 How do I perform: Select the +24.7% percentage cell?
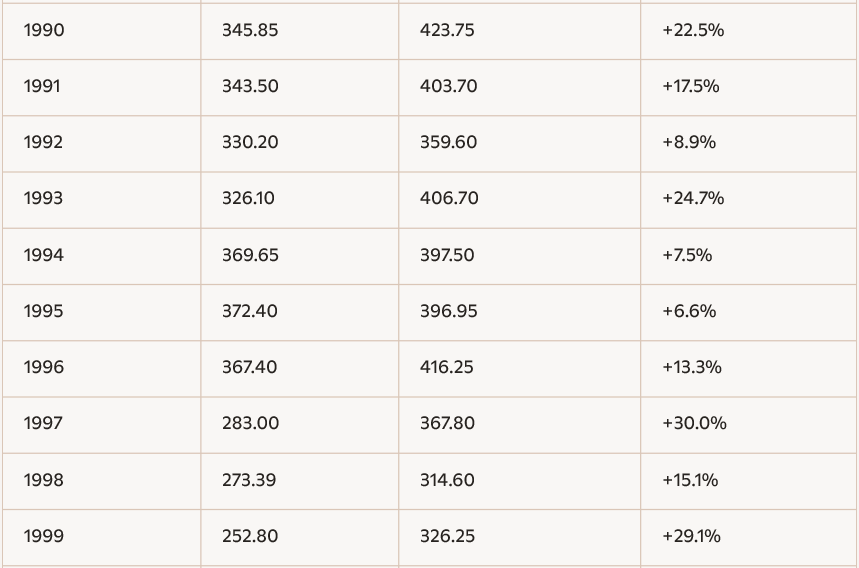point(693,198)
